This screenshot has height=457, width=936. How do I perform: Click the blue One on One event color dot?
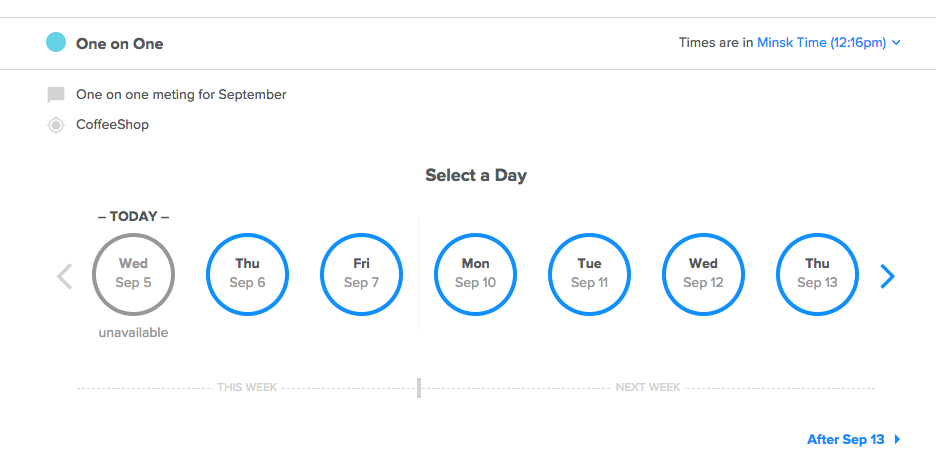point(56,43)
